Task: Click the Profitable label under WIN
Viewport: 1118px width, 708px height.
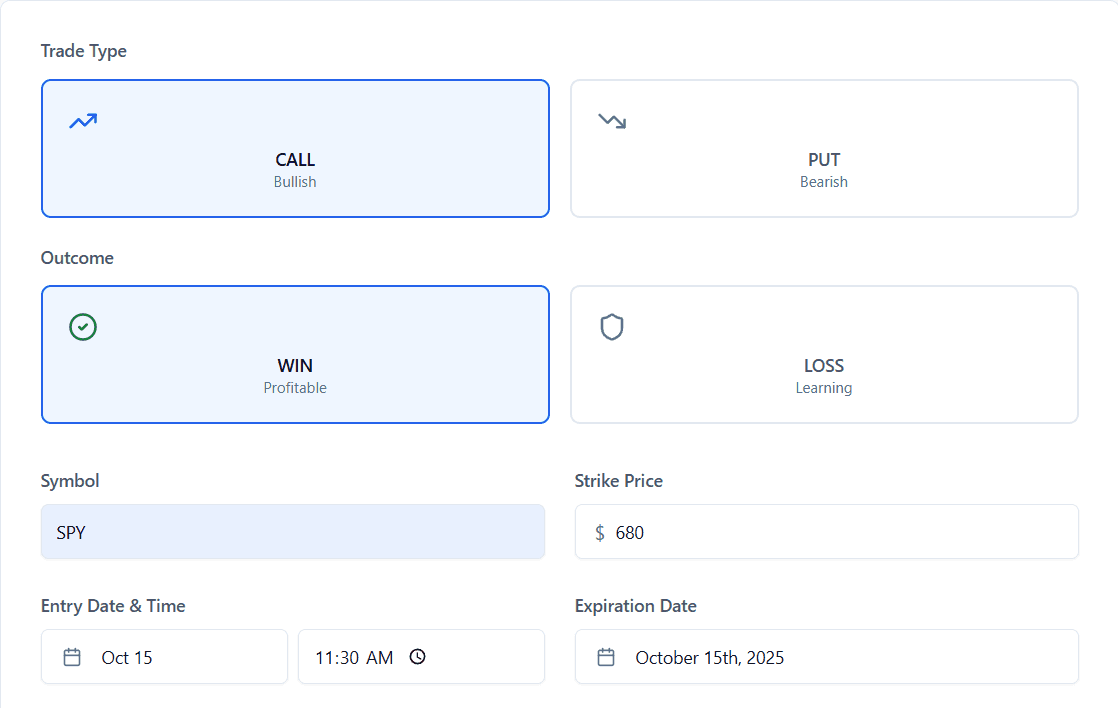Action: [295, 387]
